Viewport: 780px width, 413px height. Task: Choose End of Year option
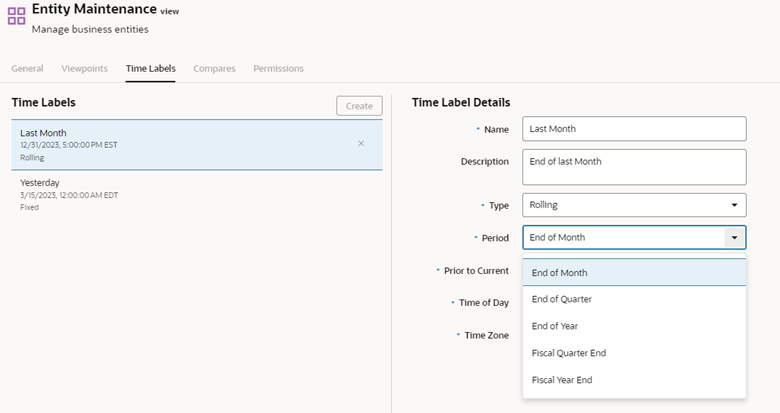[634, 326]
